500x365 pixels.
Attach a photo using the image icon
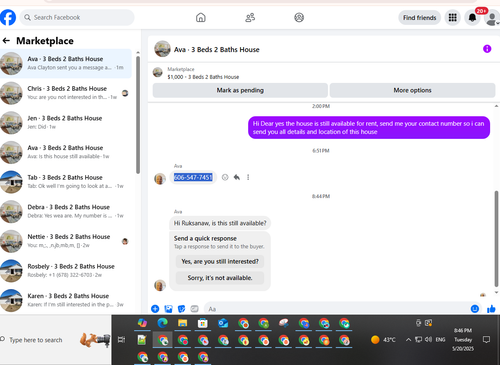coord(169,309)
